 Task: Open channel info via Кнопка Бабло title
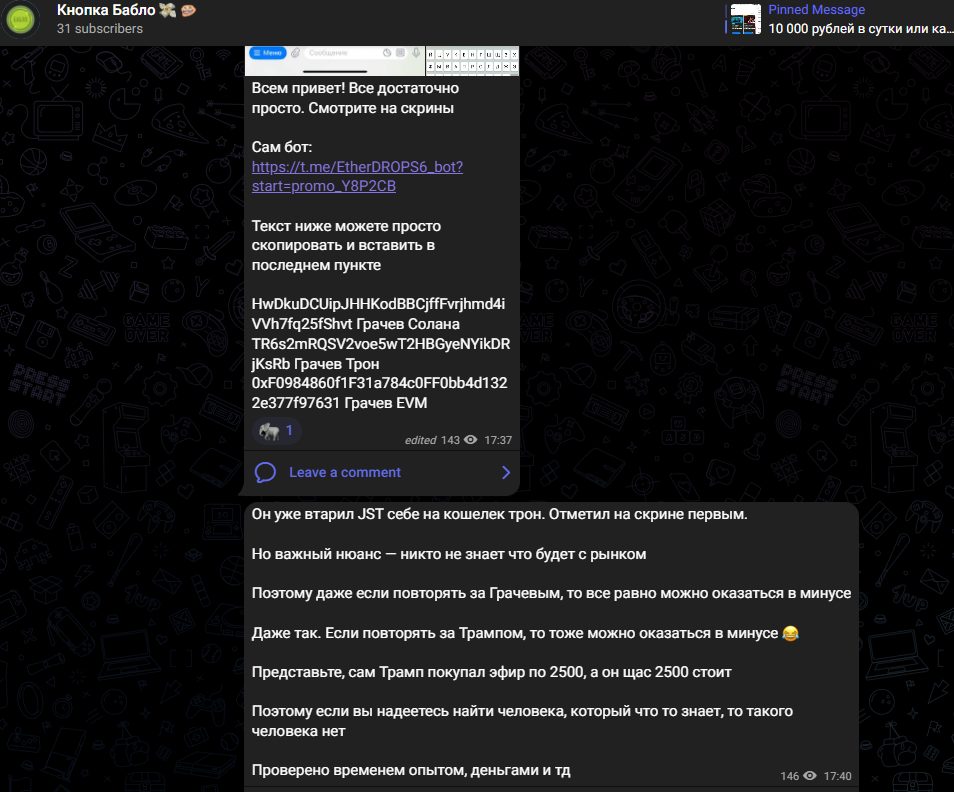coord(106,10)
